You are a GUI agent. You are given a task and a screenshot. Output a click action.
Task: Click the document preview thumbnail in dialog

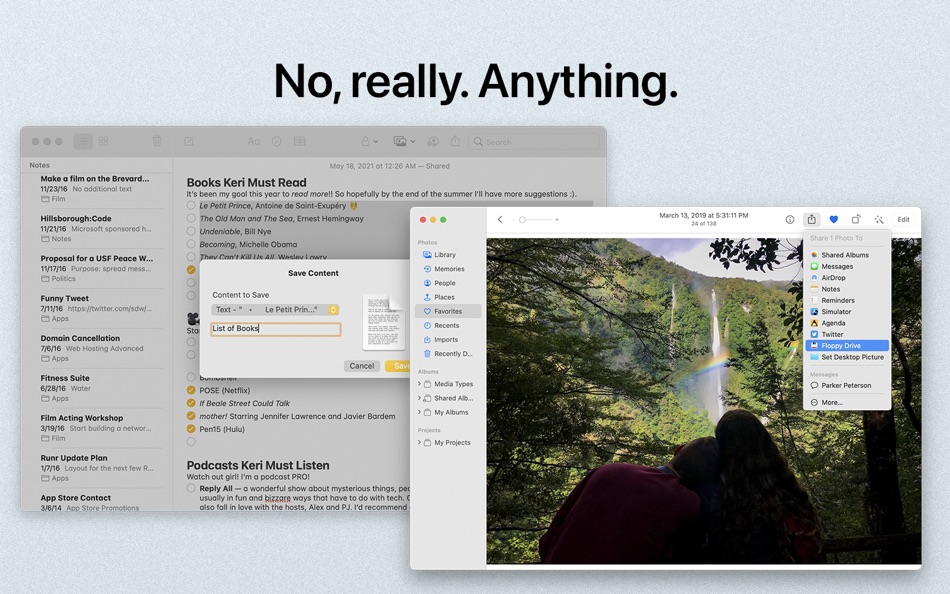pyautogui.click(x=384, y=321)
